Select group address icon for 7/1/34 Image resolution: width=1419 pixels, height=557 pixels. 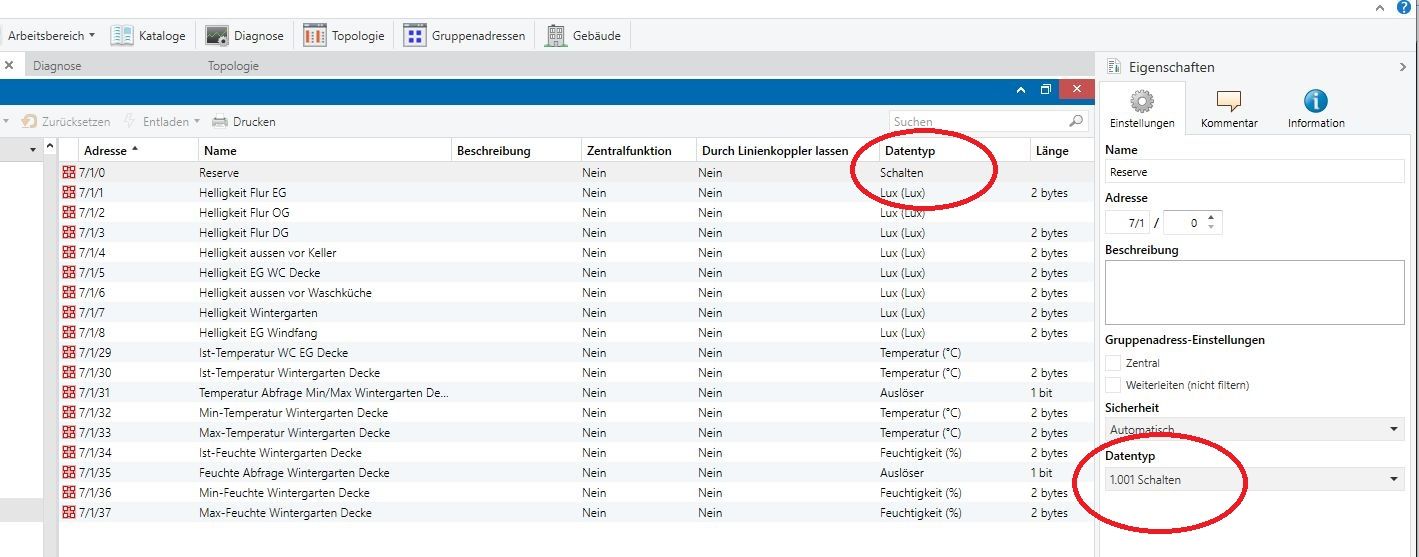(x=69, y=452)
